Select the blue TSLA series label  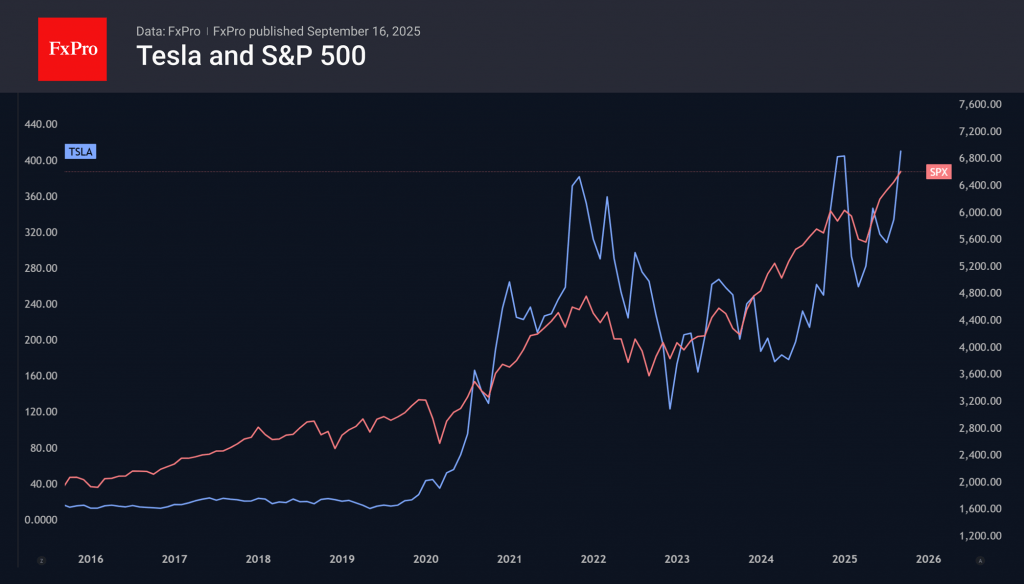(79, 152)
